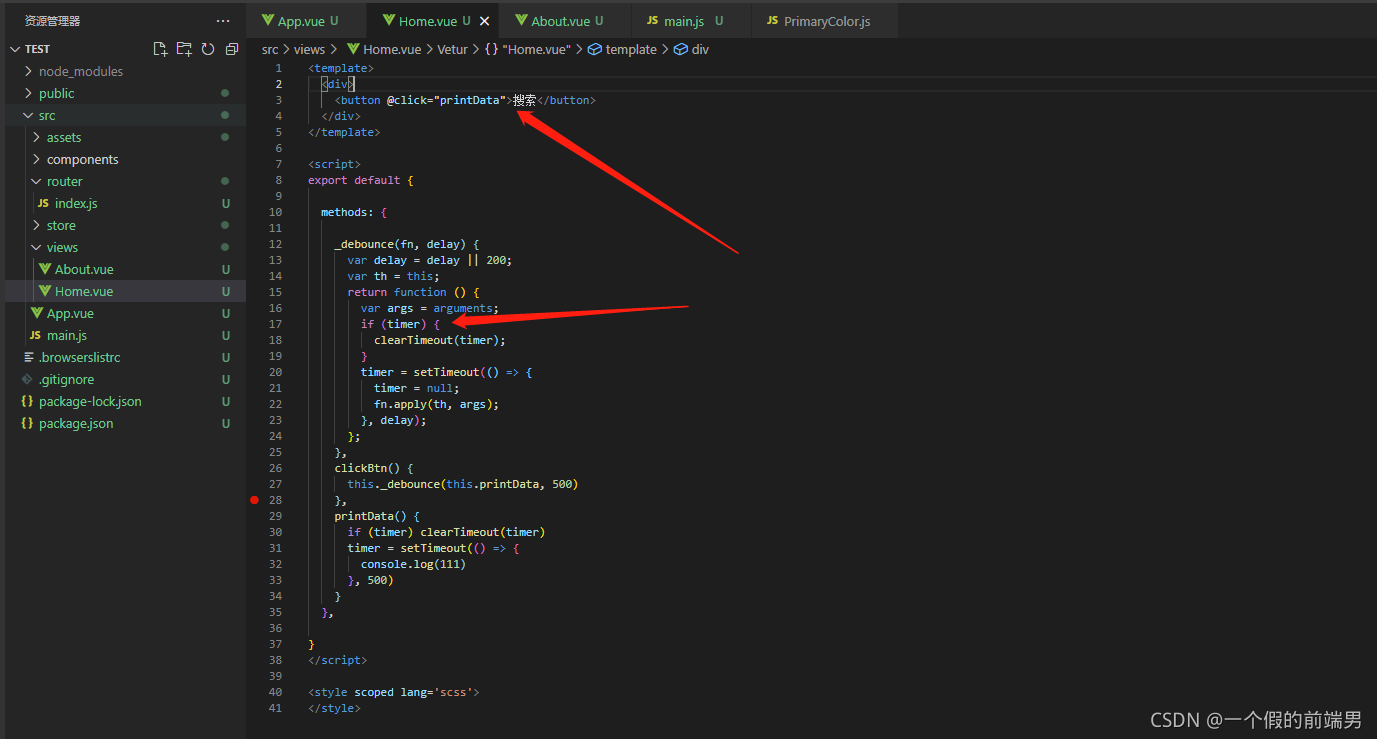Click "console.log(111)" on line 32
The width and height of the screenshot is (1377, 739).
413,564
